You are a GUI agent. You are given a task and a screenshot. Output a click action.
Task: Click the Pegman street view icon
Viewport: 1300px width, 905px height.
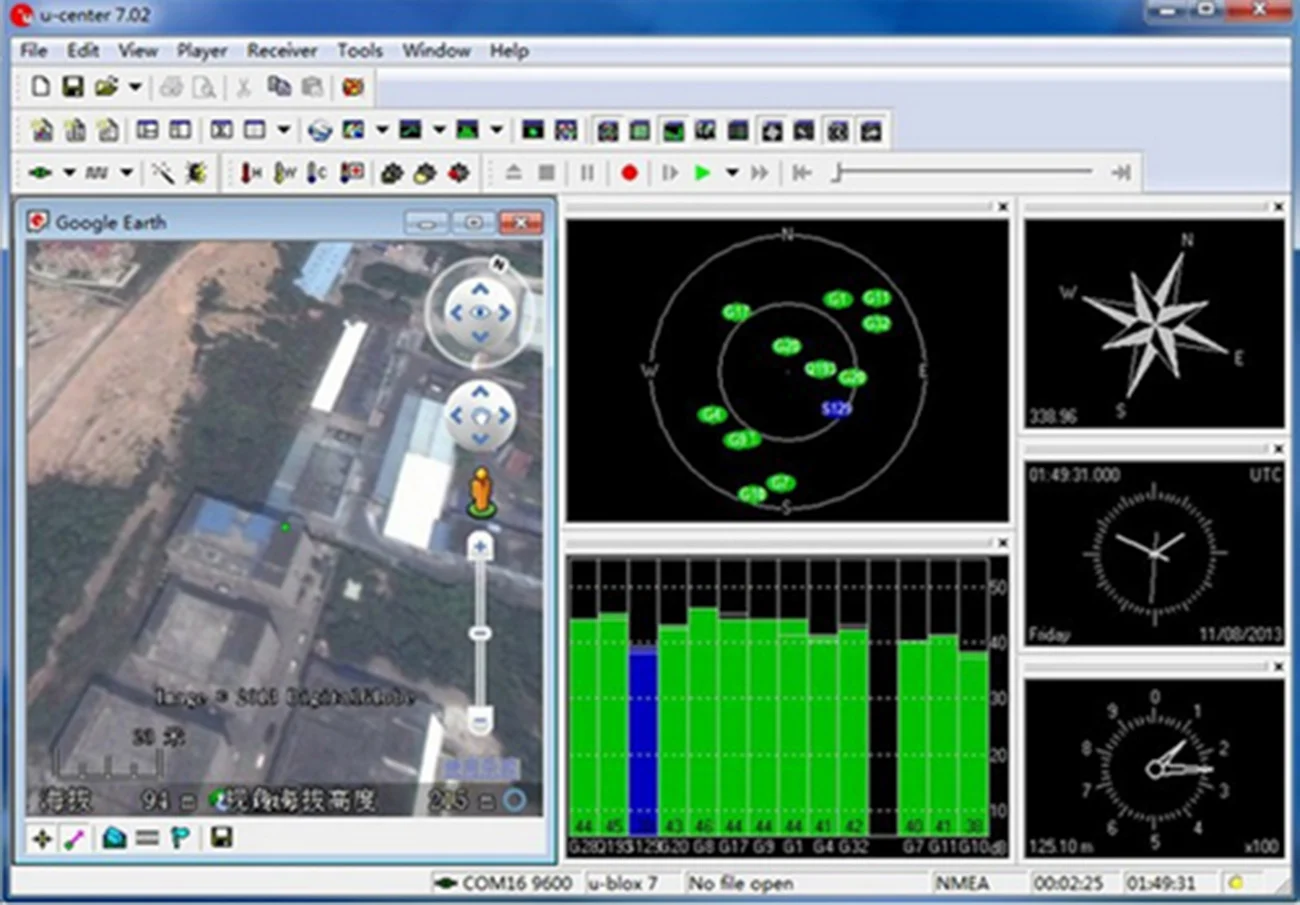coord(482,492)
